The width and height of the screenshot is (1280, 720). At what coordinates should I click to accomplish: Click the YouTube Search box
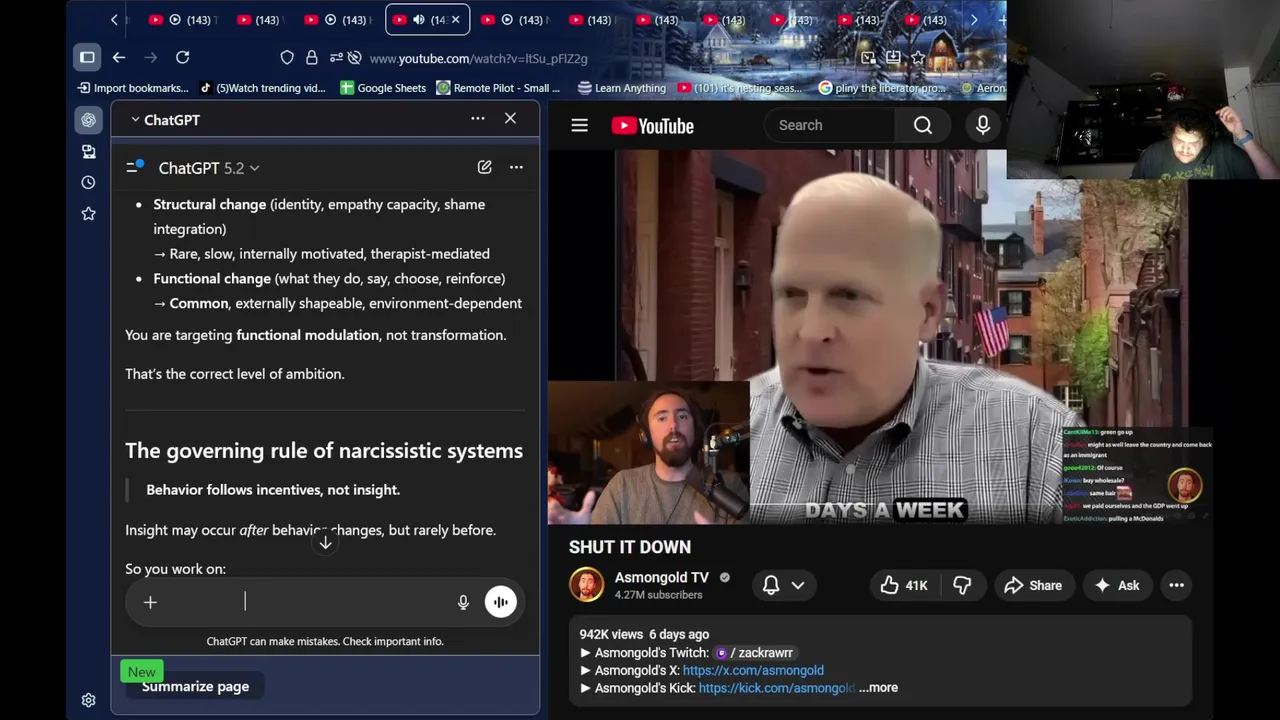tap(830, 125)
